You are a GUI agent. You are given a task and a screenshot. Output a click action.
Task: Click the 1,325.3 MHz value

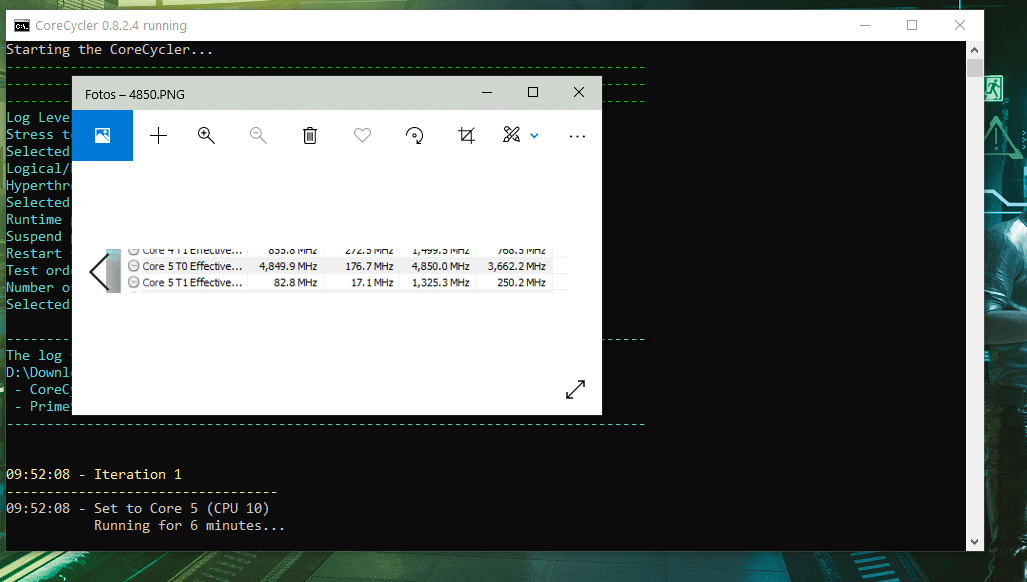pyautogui.click(x=440, y=283)
